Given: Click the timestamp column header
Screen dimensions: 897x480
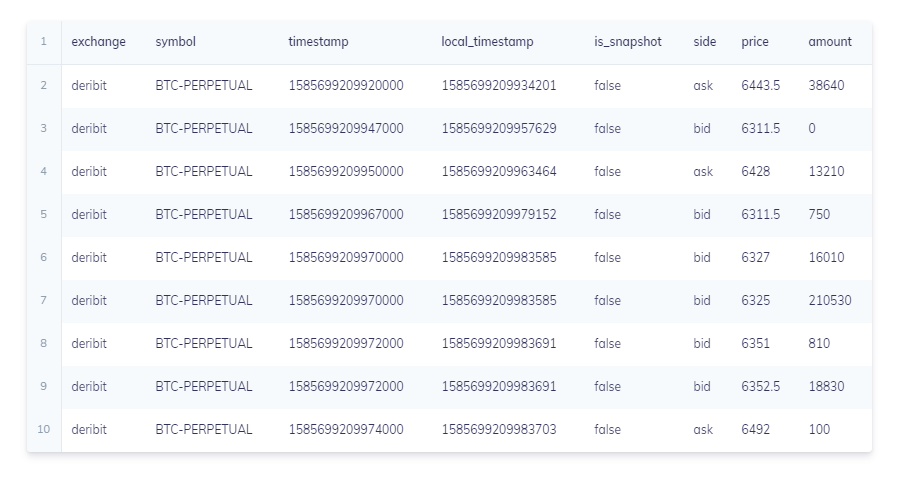Looking at the screenshot, I should [318, 42].
